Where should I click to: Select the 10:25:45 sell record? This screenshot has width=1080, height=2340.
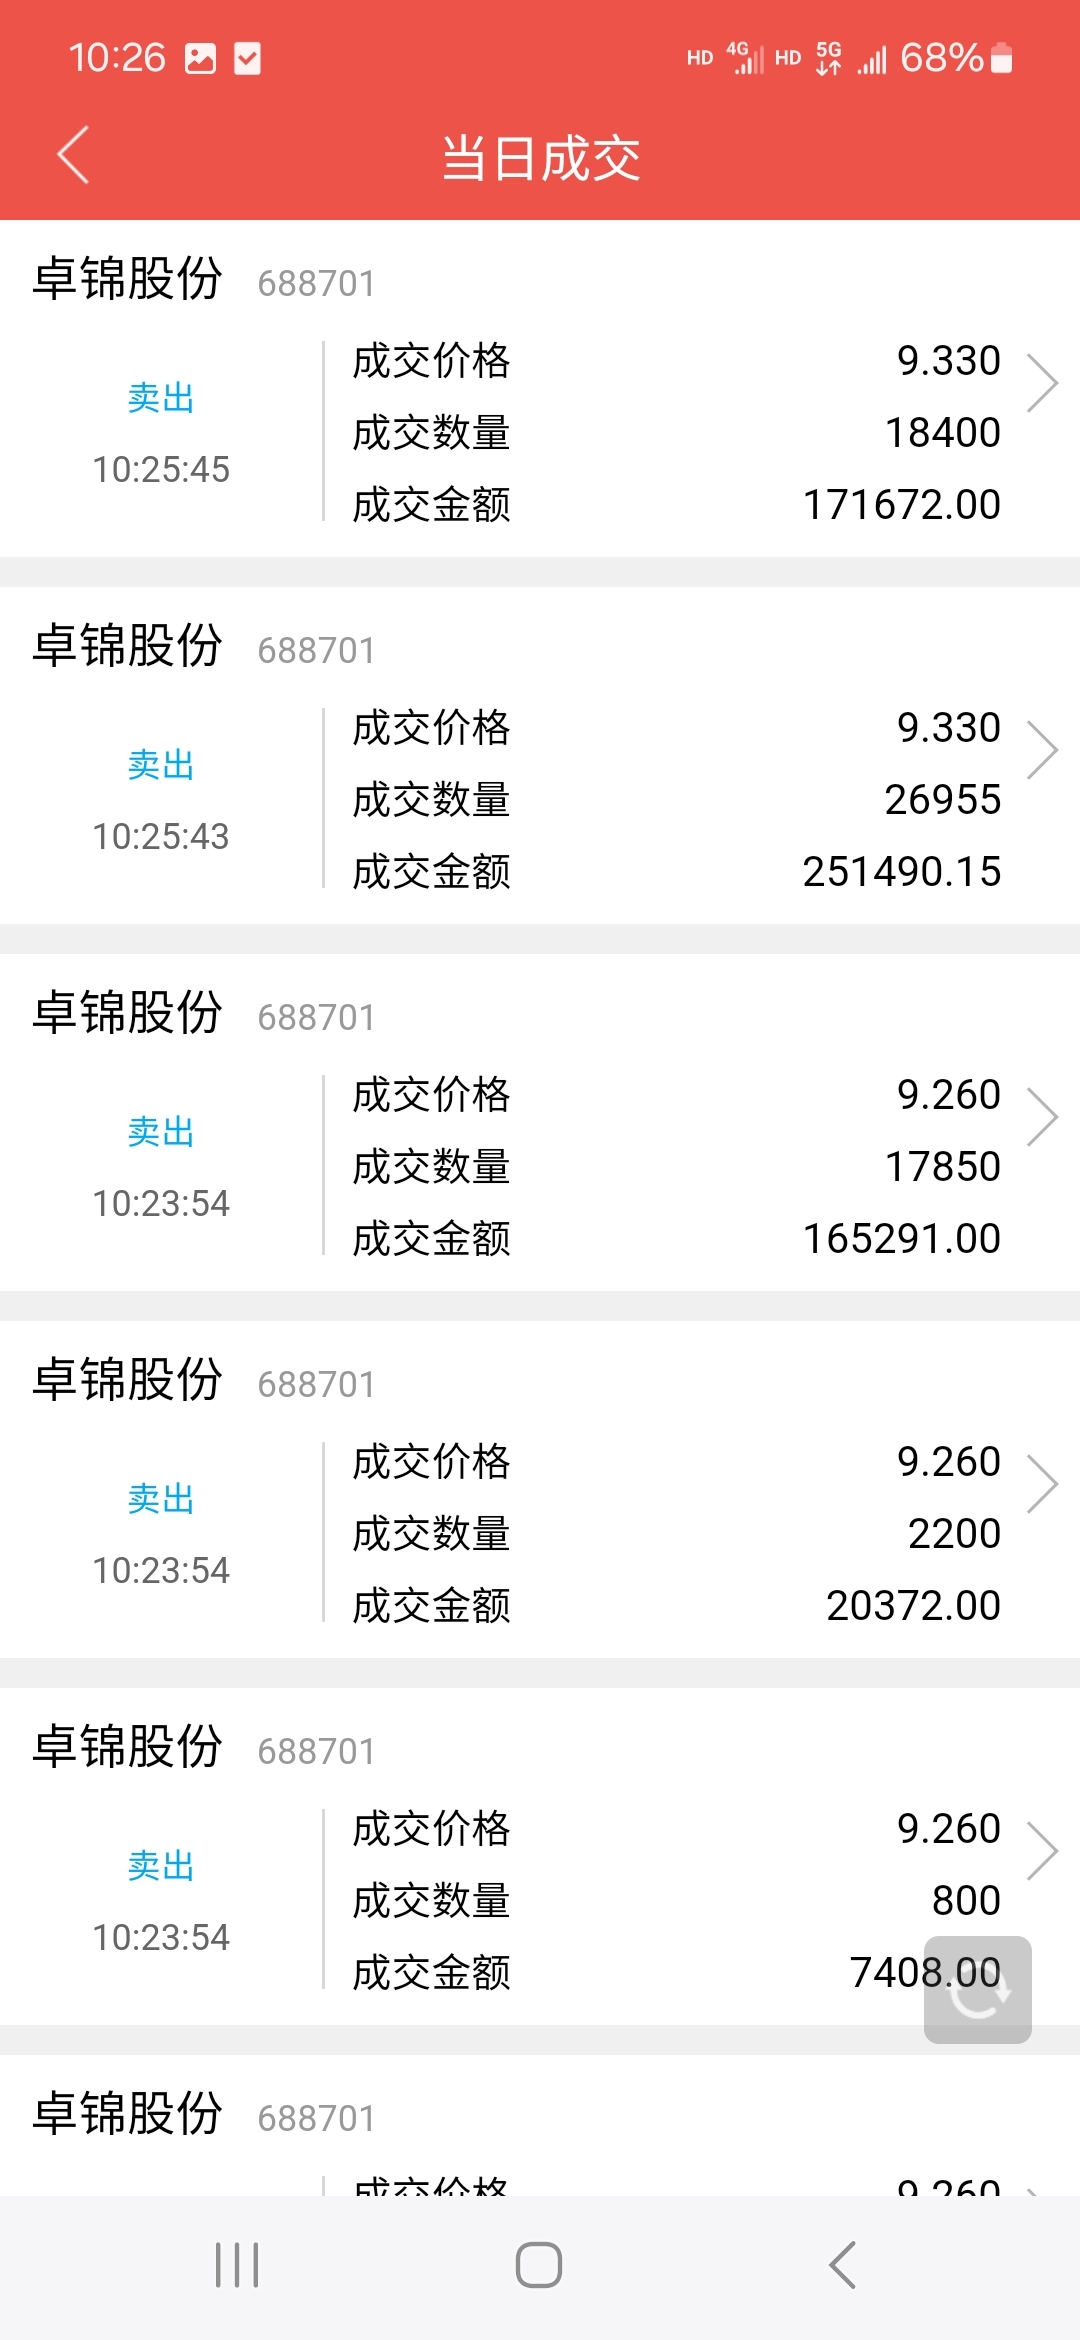(540, 389)
